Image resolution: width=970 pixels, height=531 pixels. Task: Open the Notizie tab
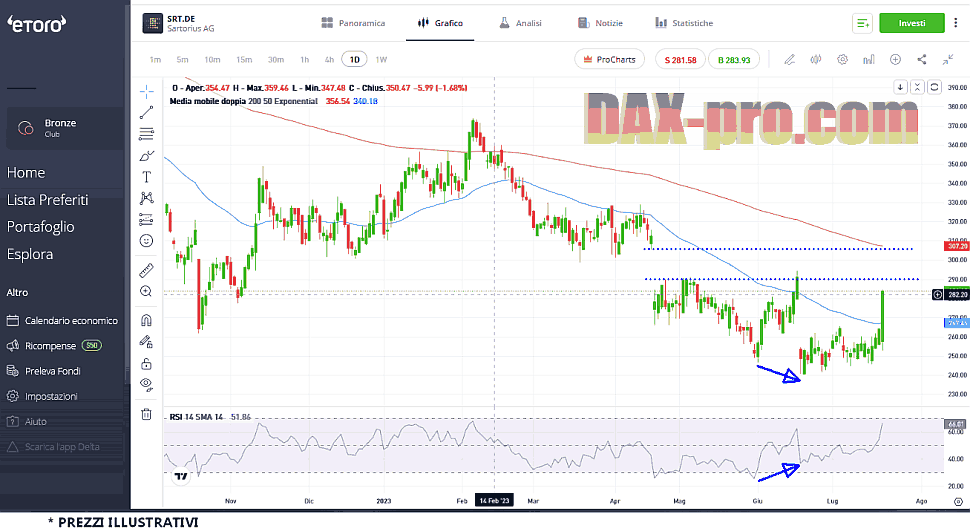(600, 23)
